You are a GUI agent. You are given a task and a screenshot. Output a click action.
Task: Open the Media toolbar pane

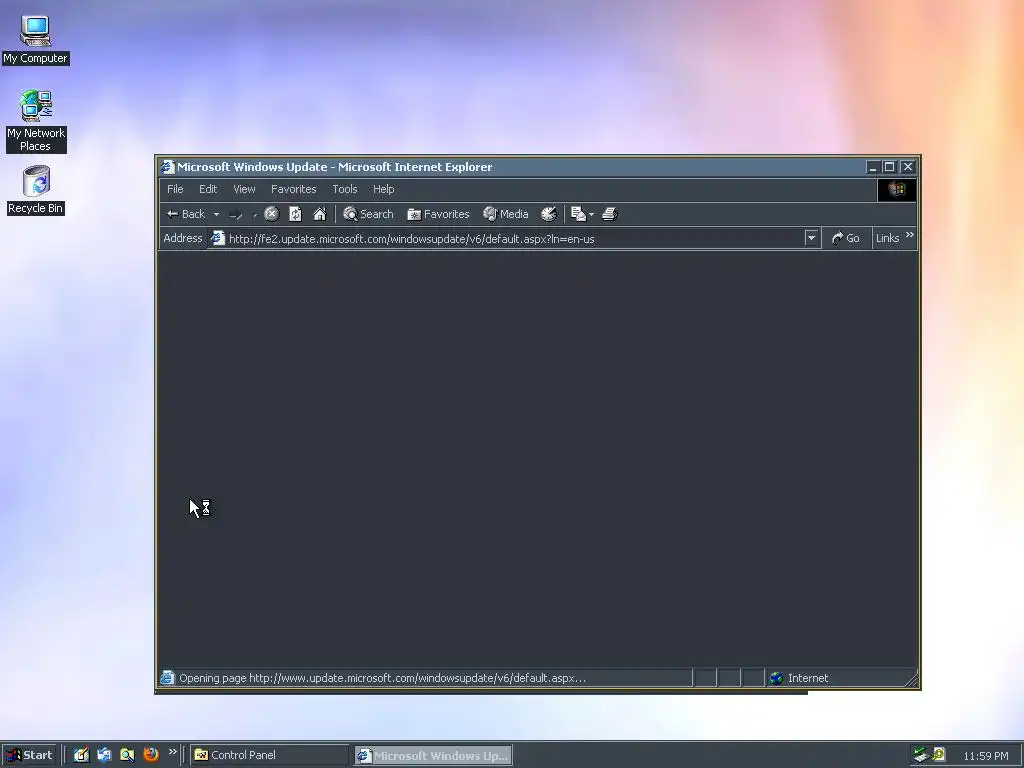pos(505,214)
